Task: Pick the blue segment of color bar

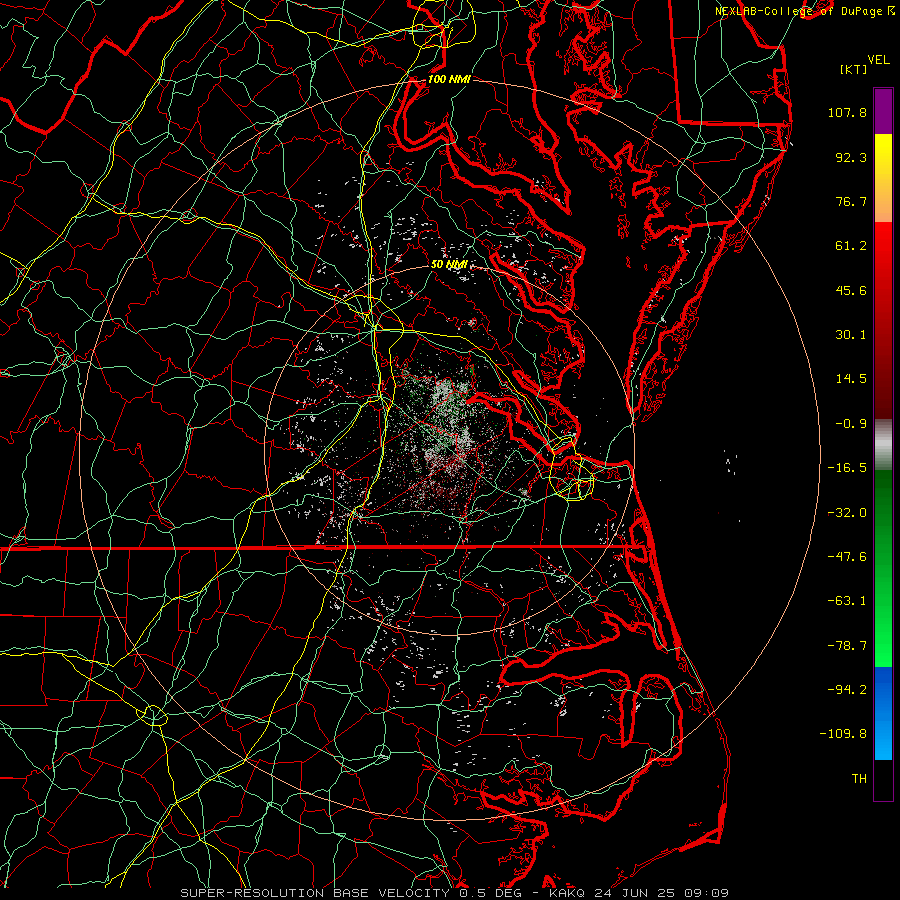Action: pos(883,713)
